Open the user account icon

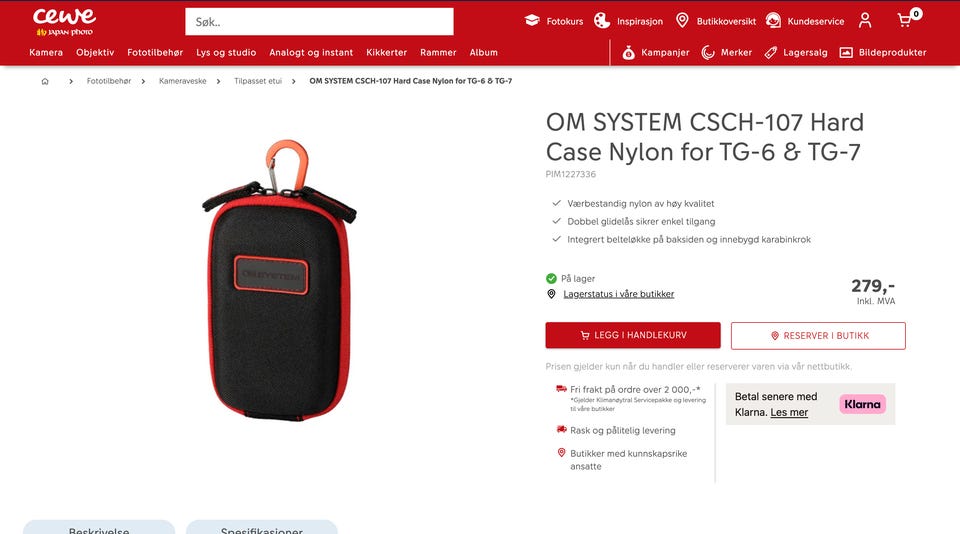tap(864, 21)
